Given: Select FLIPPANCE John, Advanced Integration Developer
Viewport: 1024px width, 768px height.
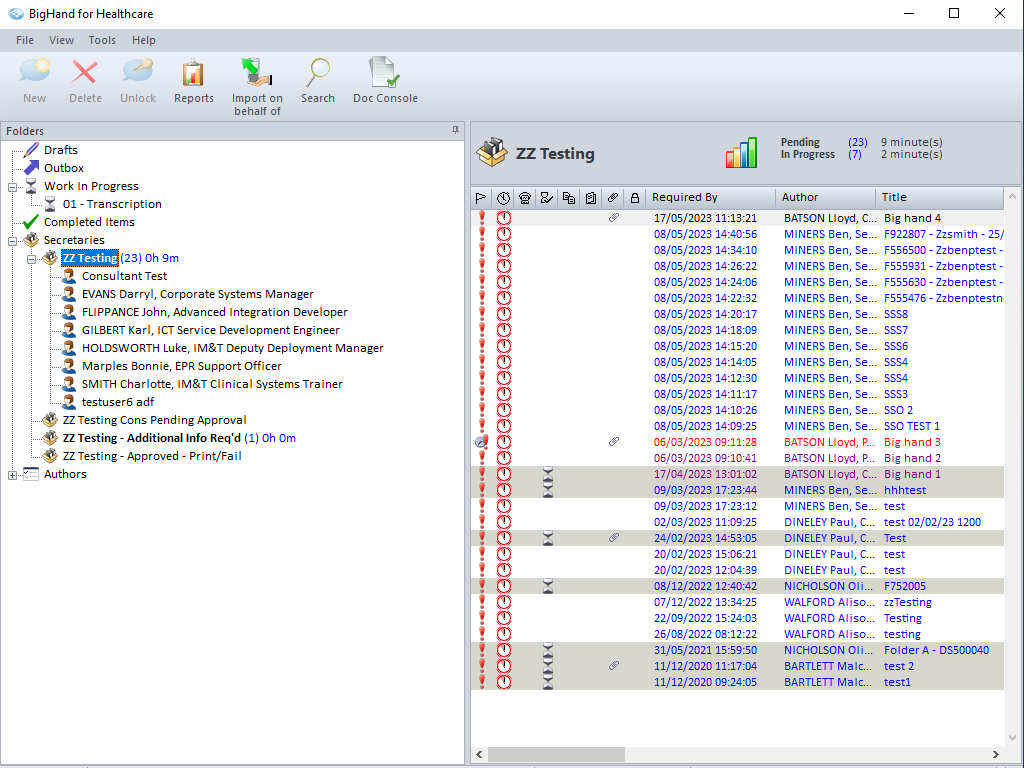Looking at the screenshot, I should tap(214, 312).
